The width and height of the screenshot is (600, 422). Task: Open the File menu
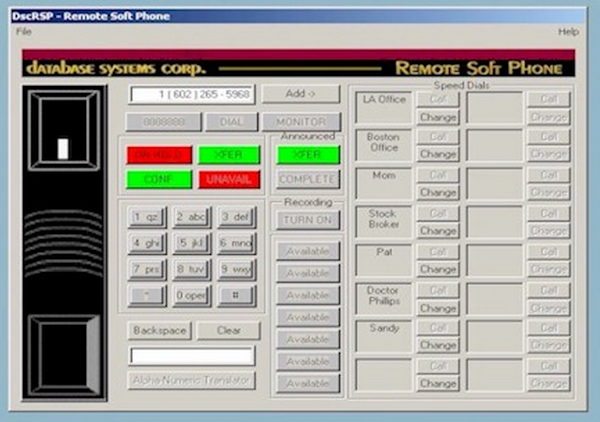pyautogui.click(x=24, y=32)
